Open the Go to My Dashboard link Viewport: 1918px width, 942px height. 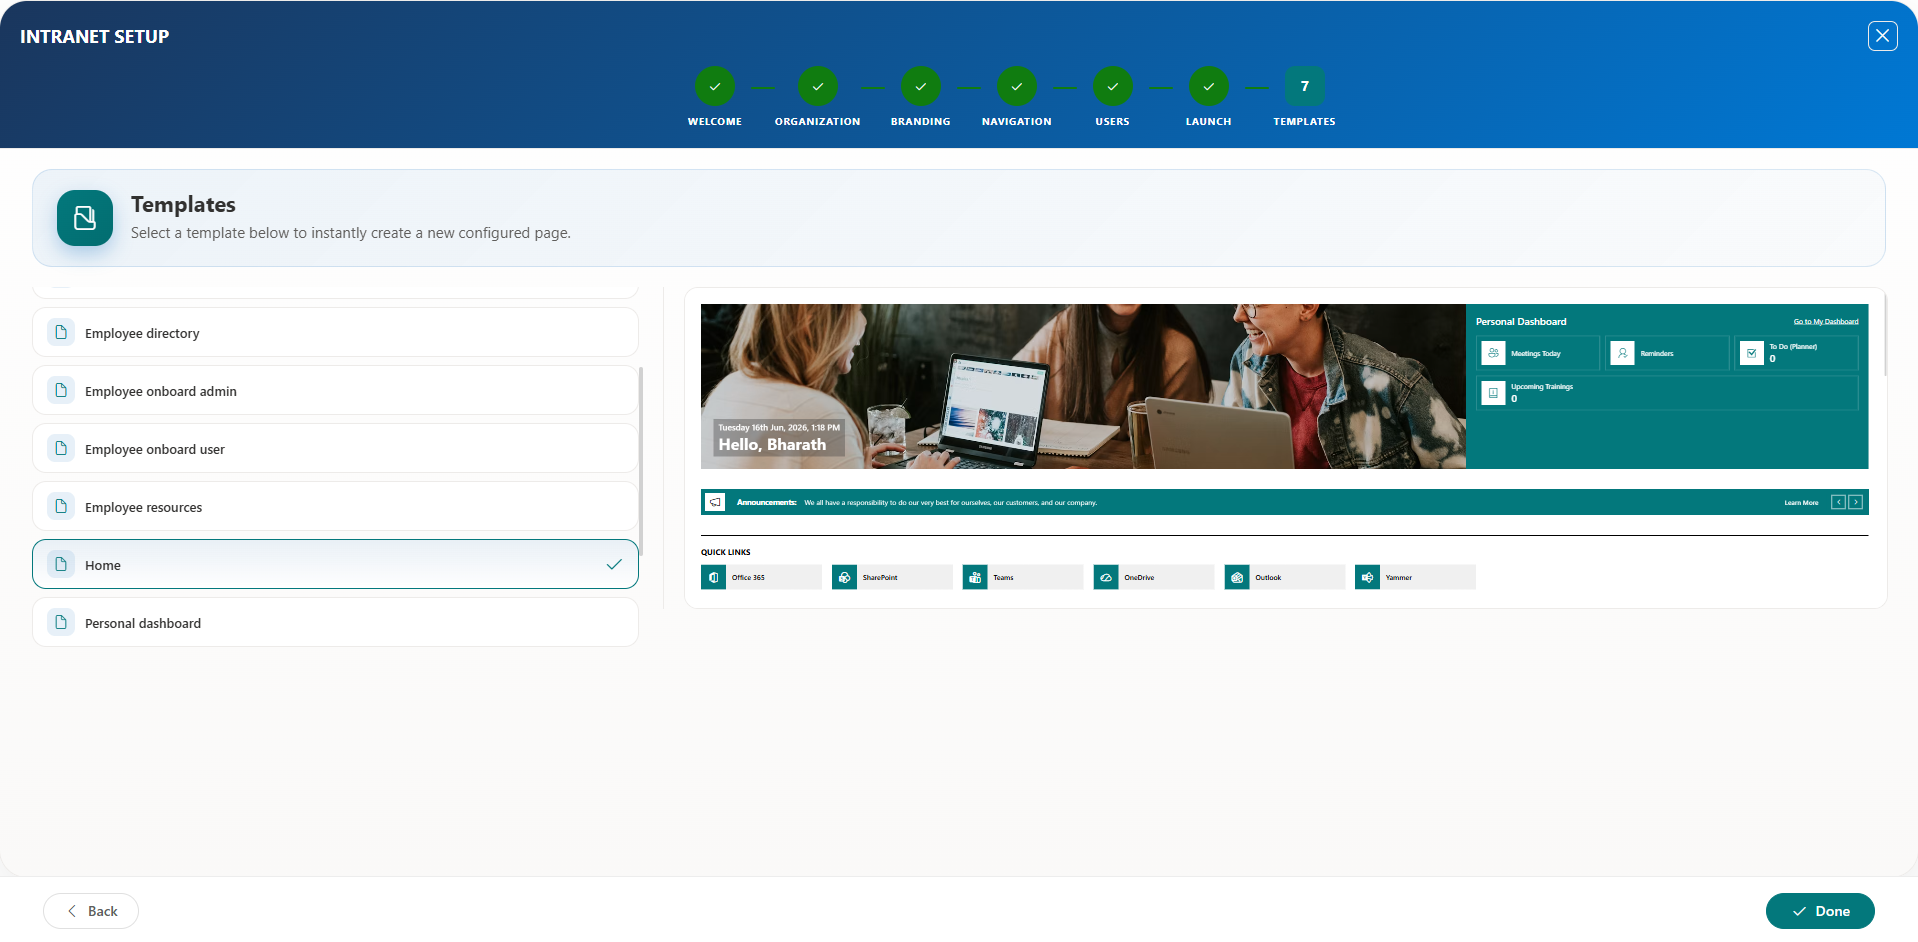tap(1825, 322)
